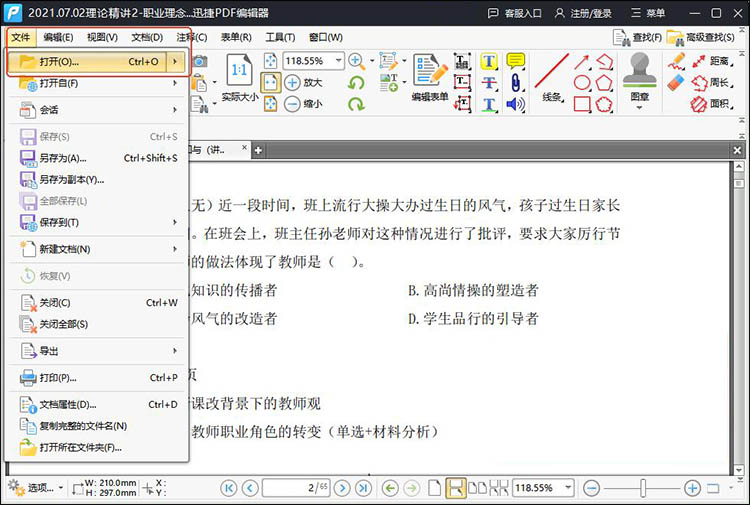Open the File (文件) menu
The width and height of the screenshot is (750, 505).
(21, 37)
